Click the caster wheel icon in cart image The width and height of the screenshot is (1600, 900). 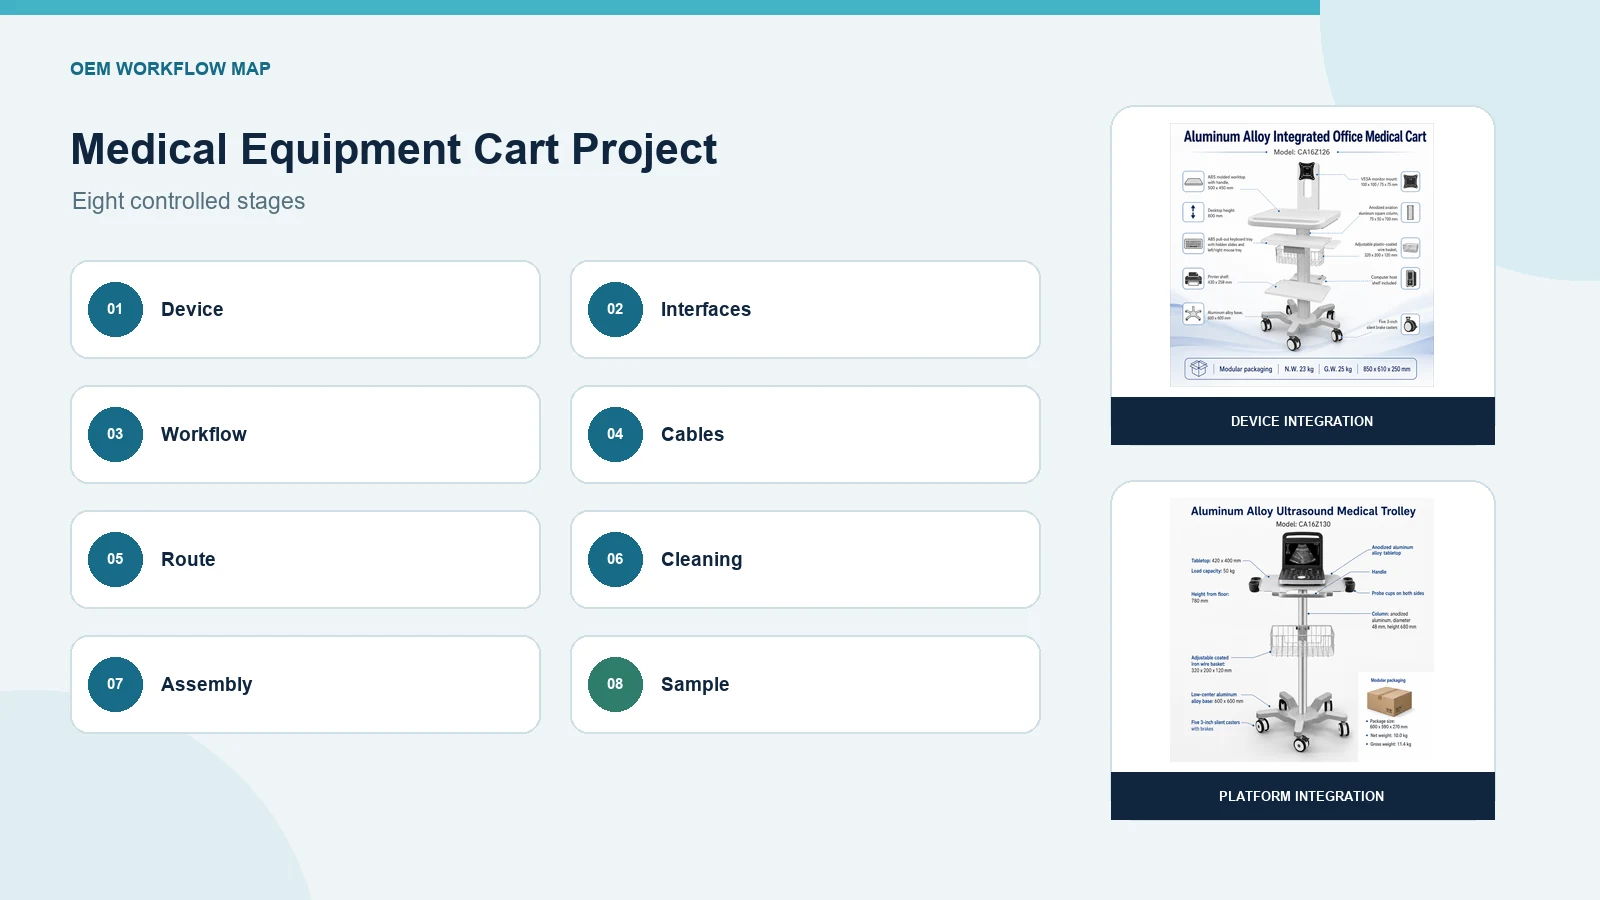pos(1410,325)
